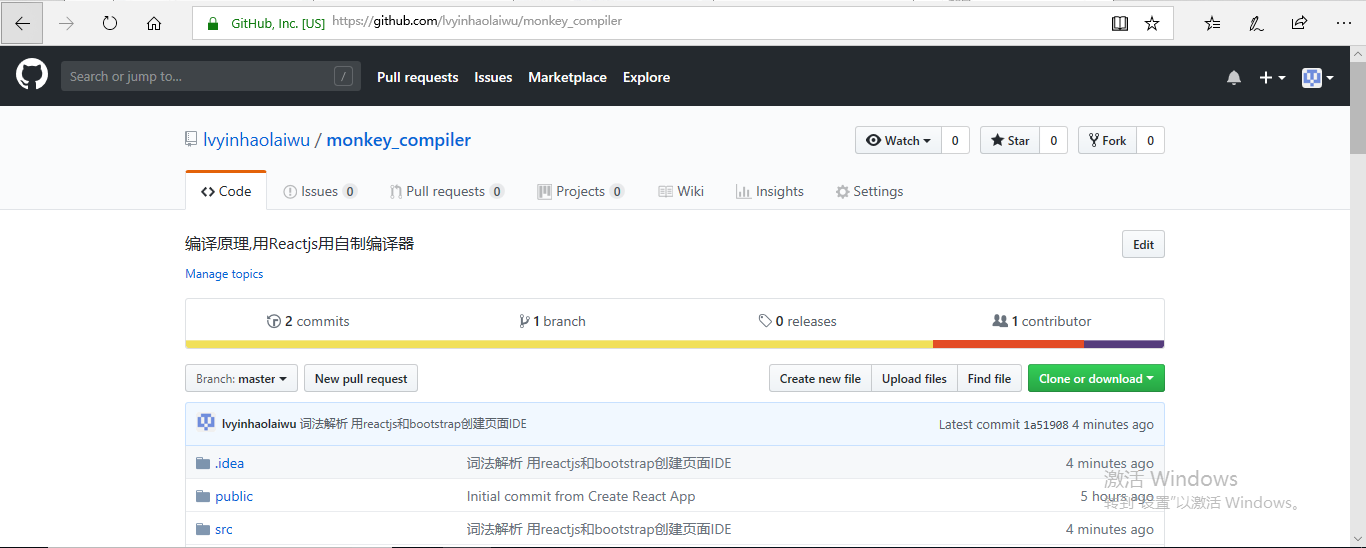Open the plus create new dropdown
This screenshot has width=1366, height=548.
point(1272,77)
